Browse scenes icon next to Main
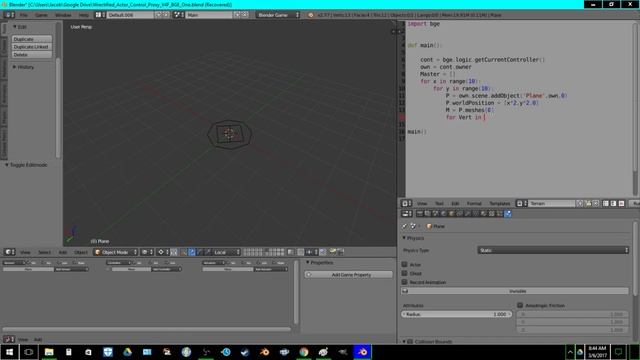This screenshot has height=360, width=640. tap(179, 15)
